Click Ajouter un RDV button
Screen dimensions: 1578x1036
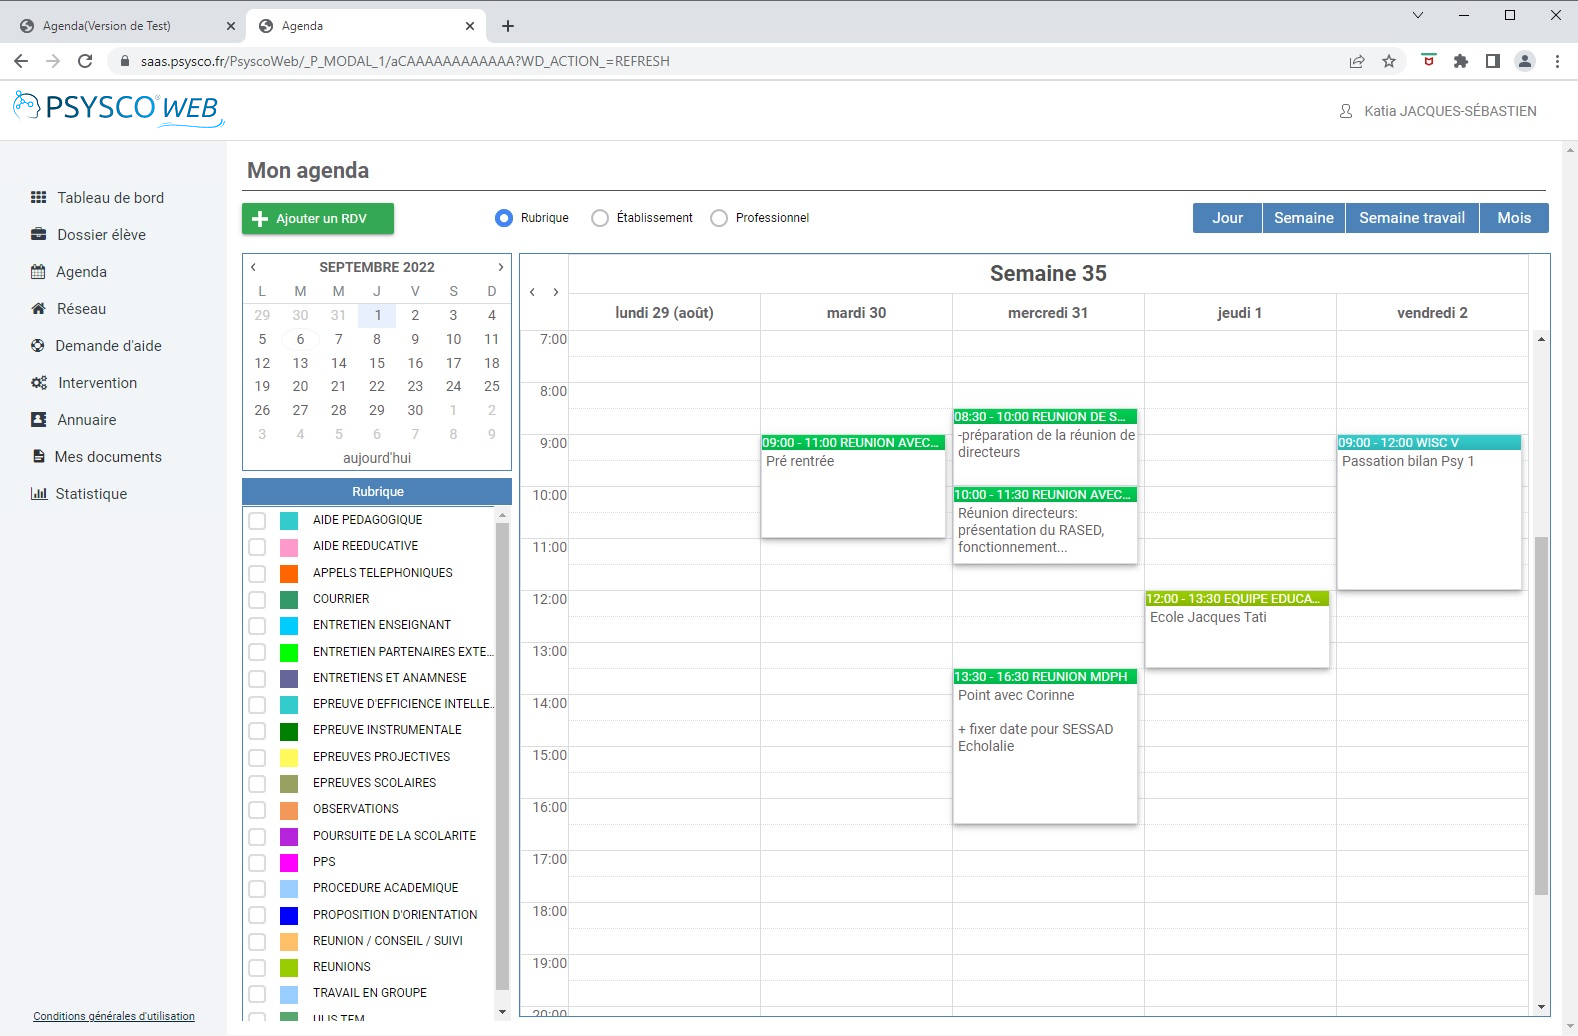point(318,219)
